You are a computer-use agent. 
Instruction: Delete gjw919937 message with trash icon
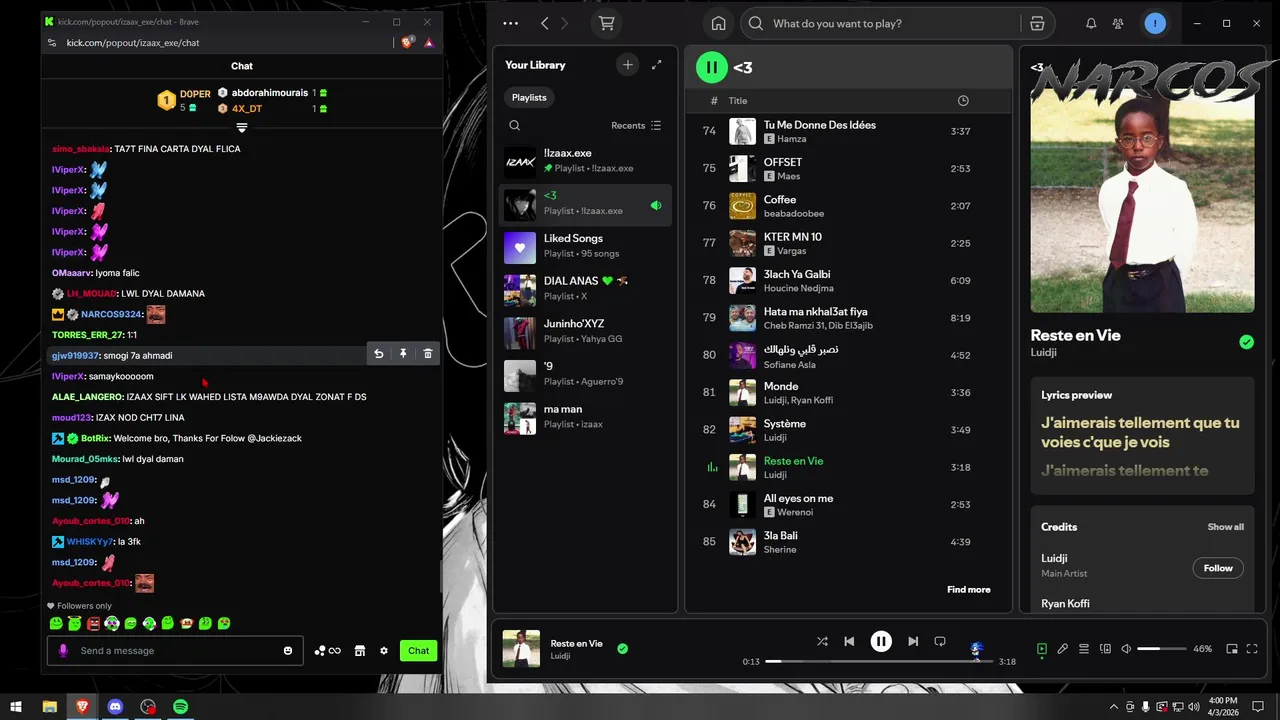[x=428, y=354]
